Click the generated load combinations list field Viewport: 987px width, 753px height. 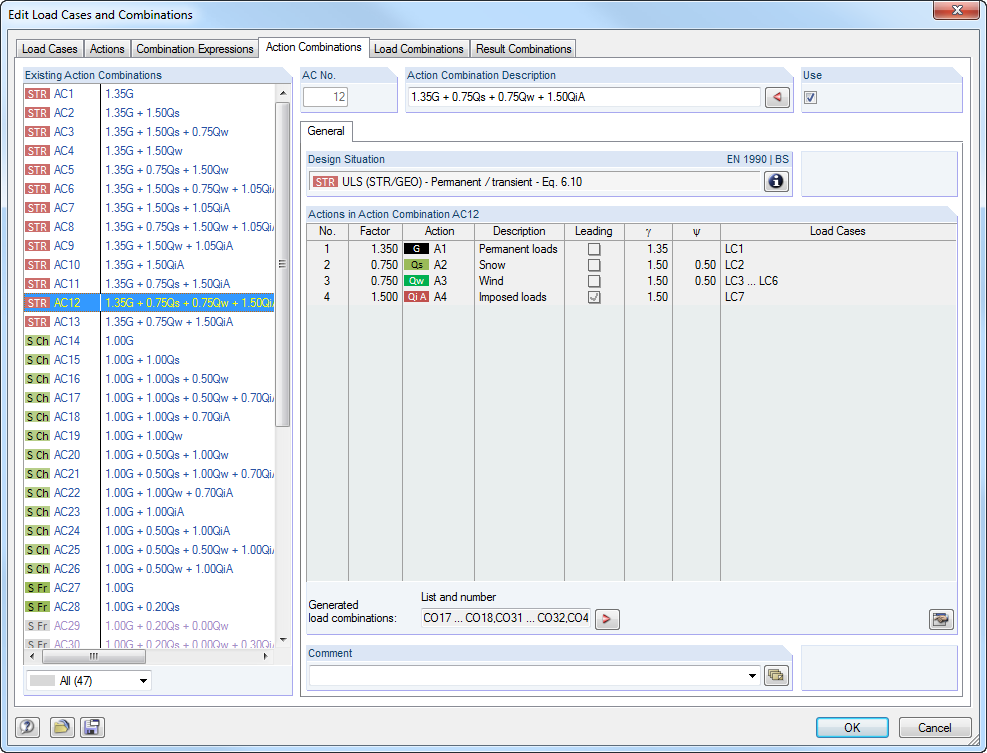[505, 618]
